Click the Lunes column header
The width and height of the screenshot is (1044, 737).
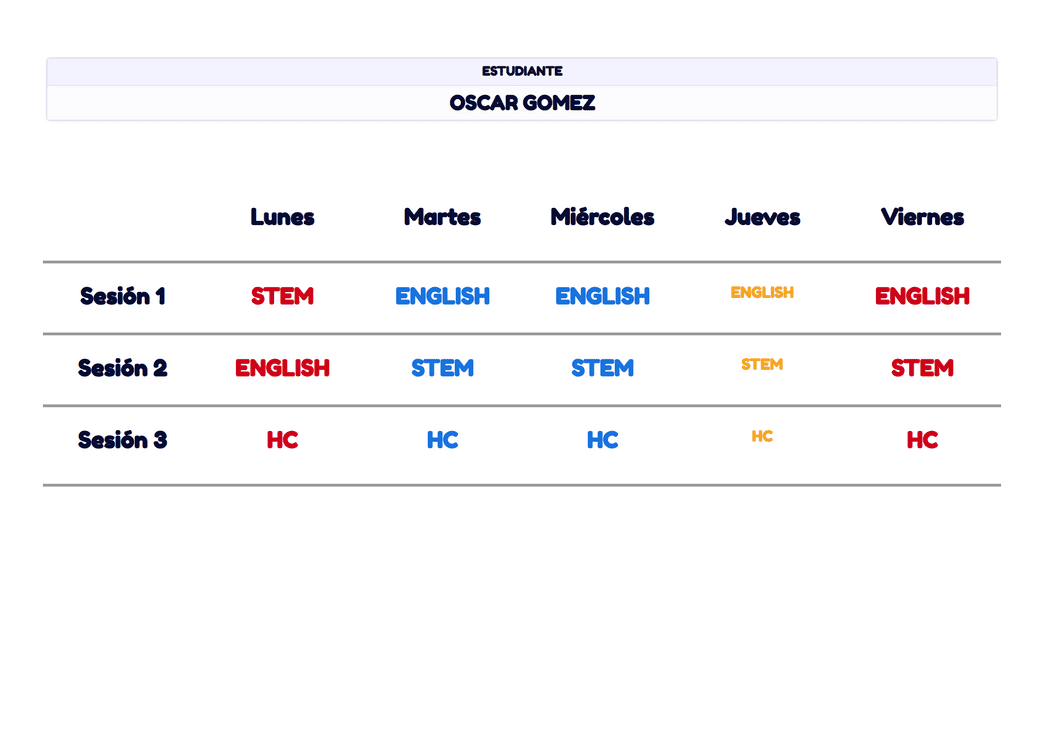pos(282,217)
